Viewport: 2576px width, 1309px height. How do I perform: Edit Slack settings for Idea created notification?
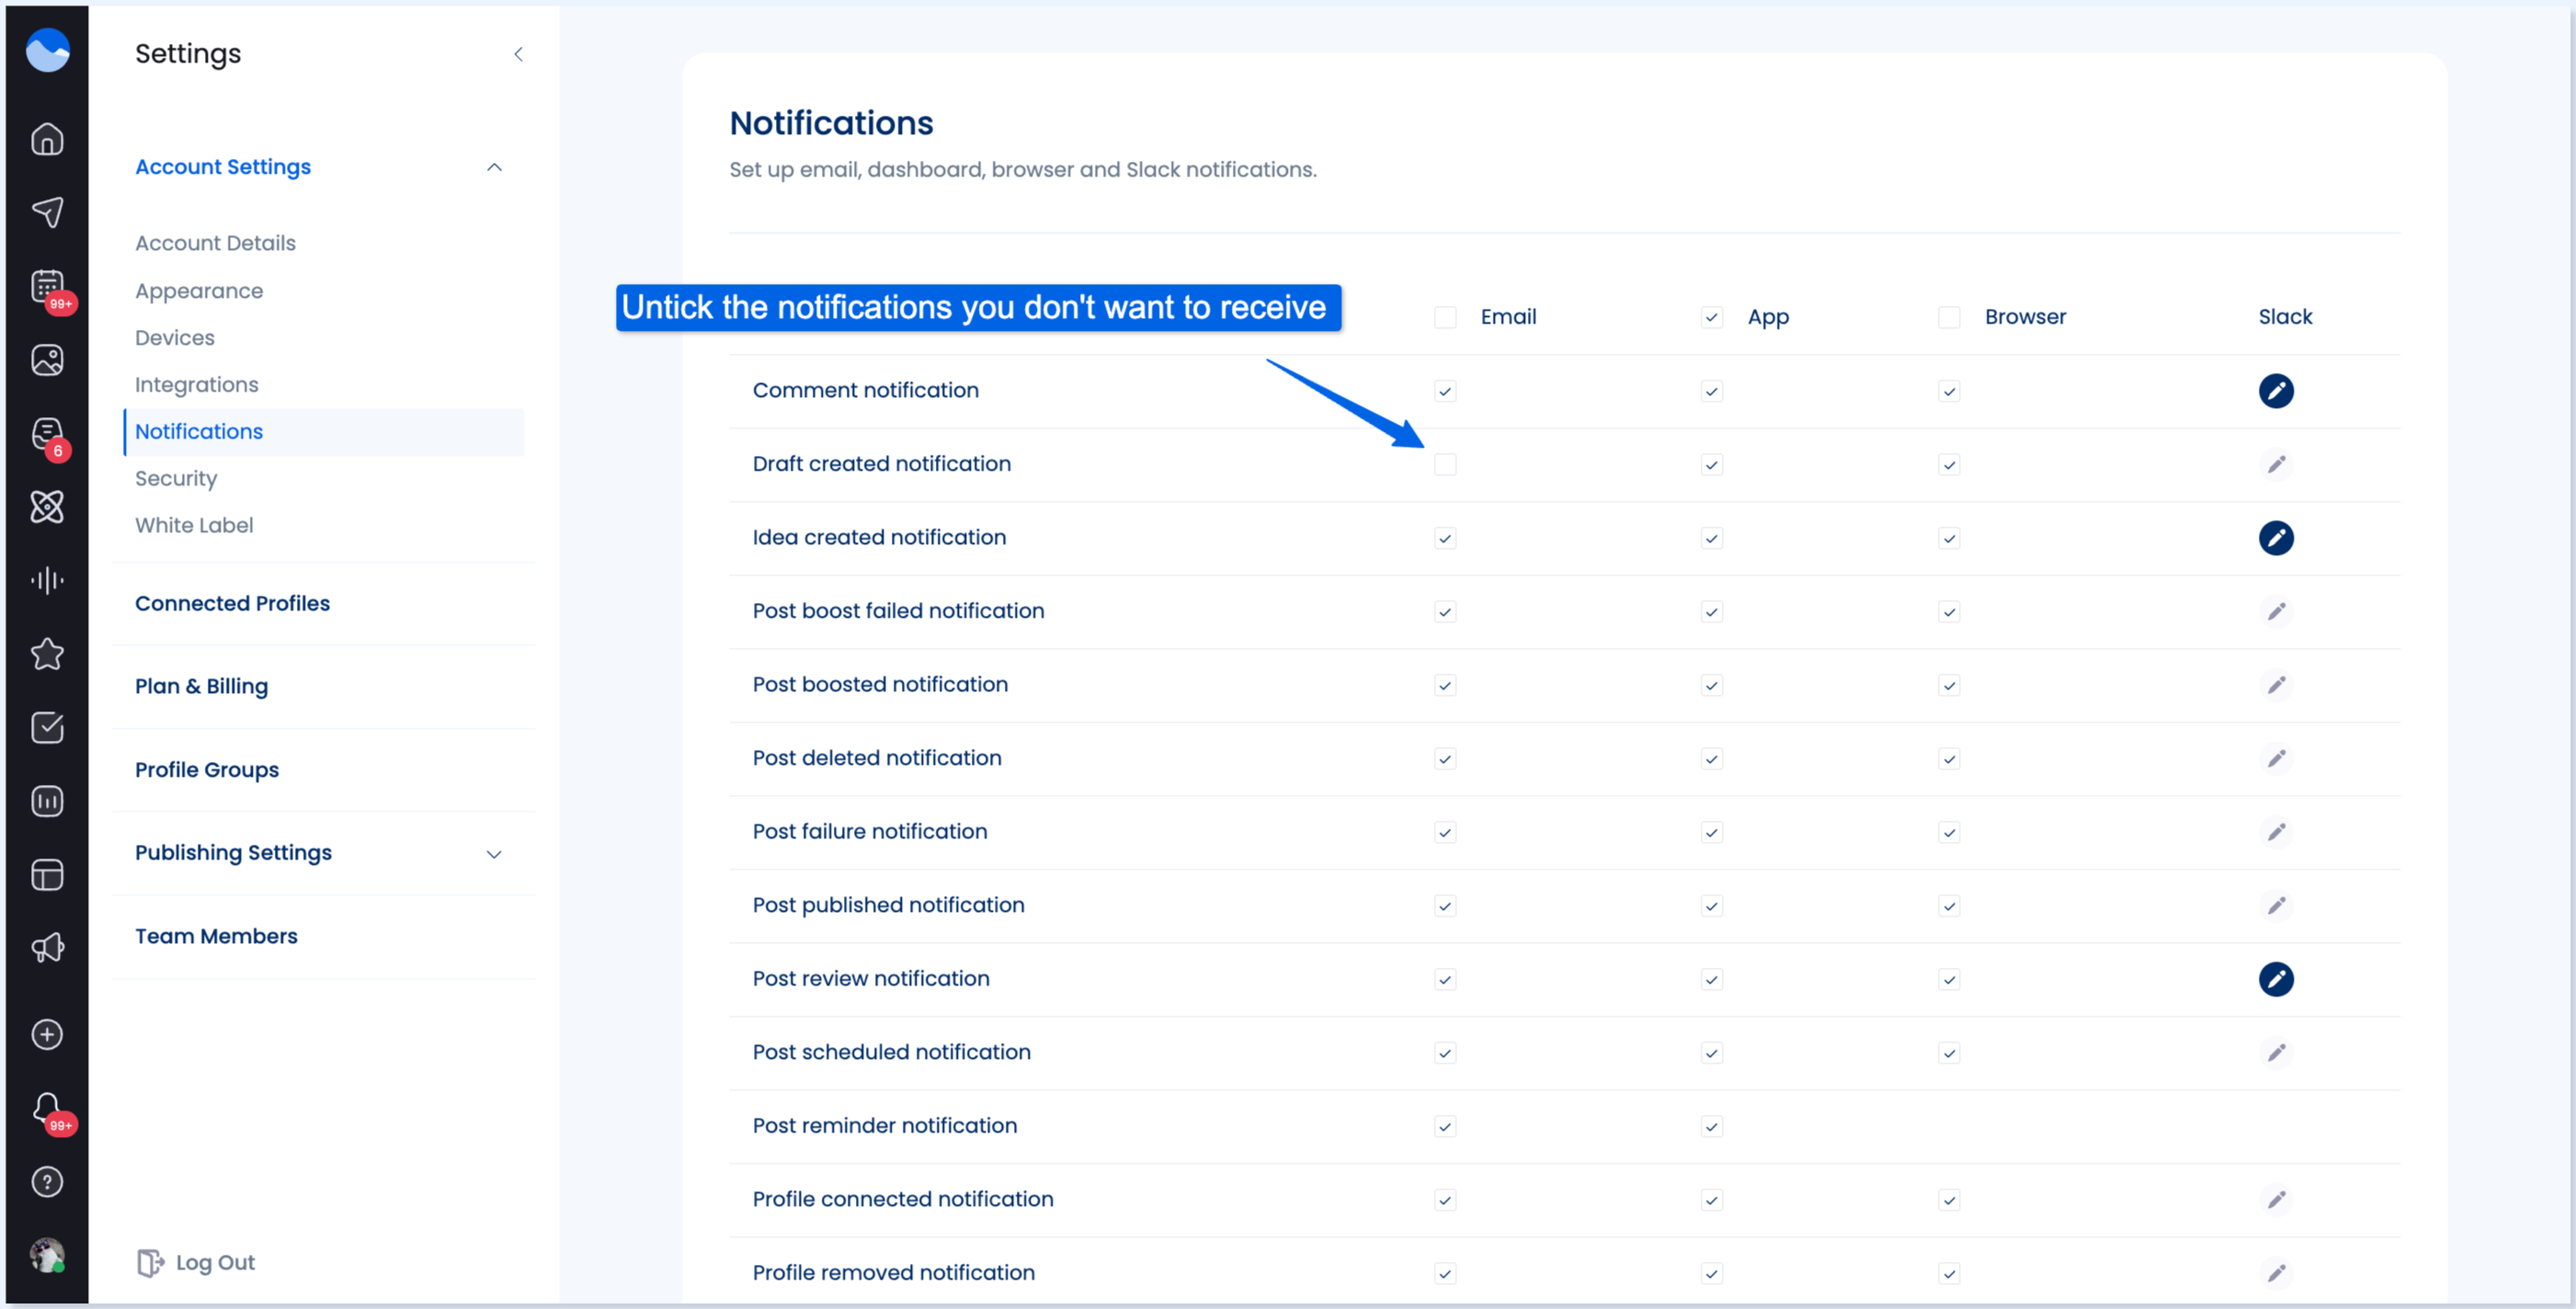pyautogui.click(x=2276, y=538)
